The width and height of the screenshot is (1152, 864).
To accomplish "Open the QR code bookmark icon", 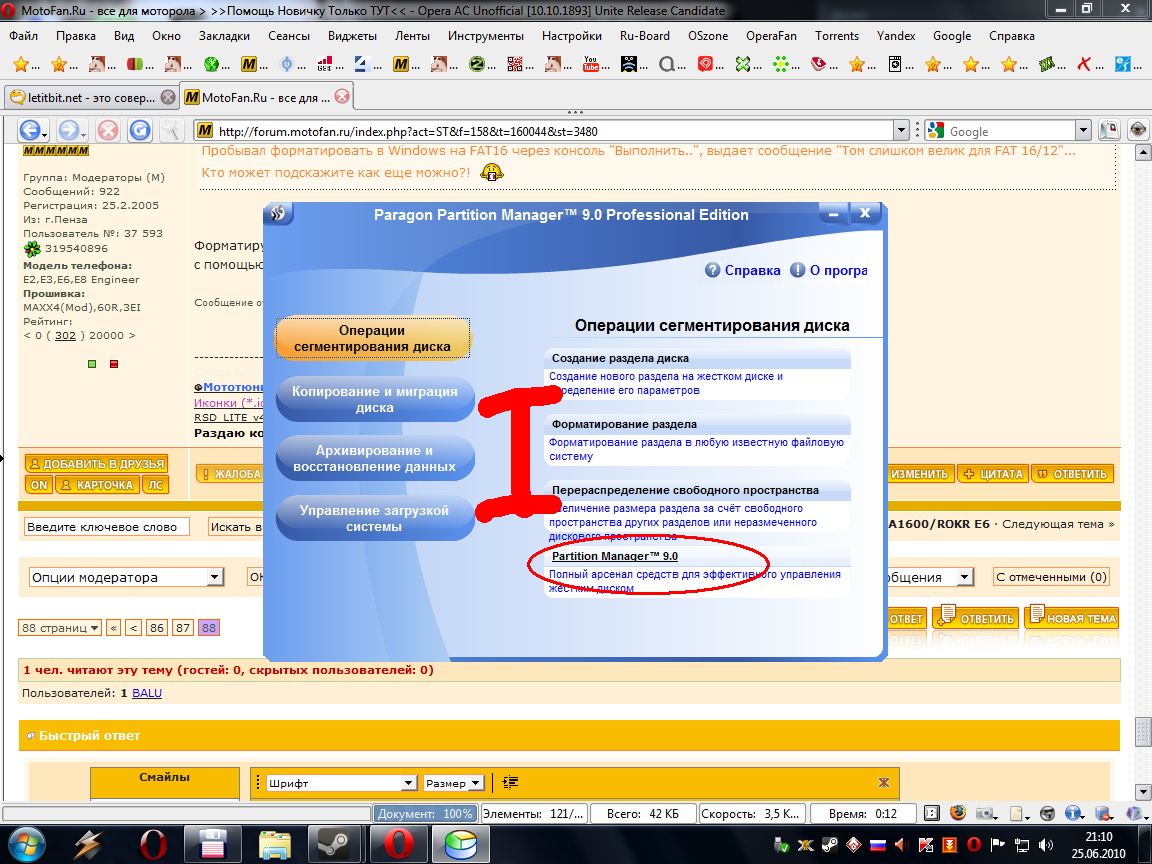I will (x=514, y=65).
